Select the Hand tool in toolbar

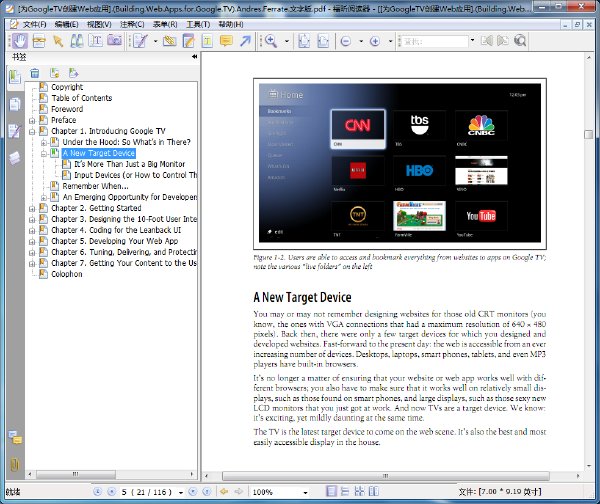(19, 41)
